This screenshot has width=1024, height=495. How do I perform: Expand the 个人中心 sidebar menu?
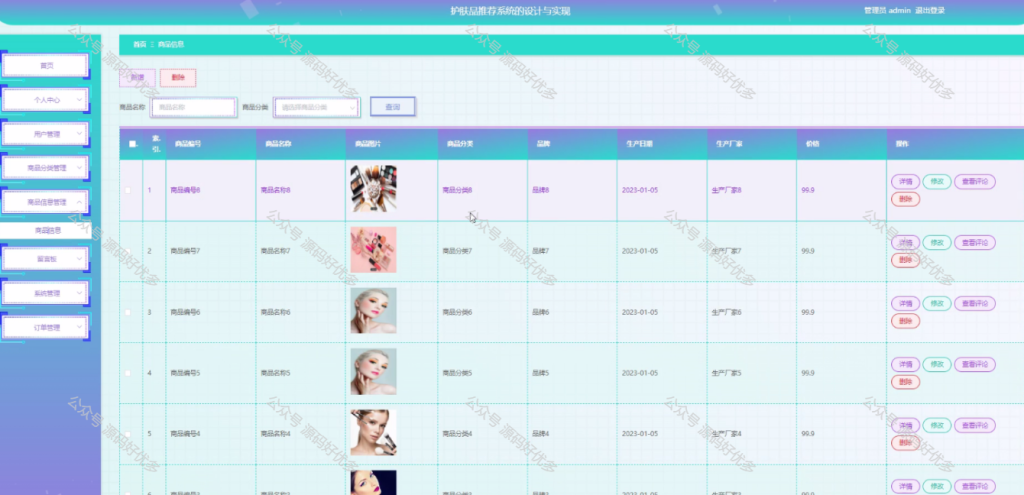[x=45, y=100]
